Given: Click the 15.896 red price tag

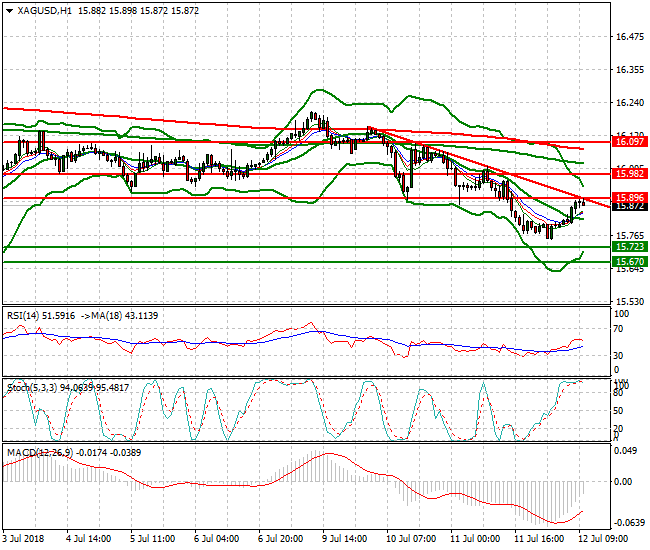Looking at the screenshot, I should [627, 198].
